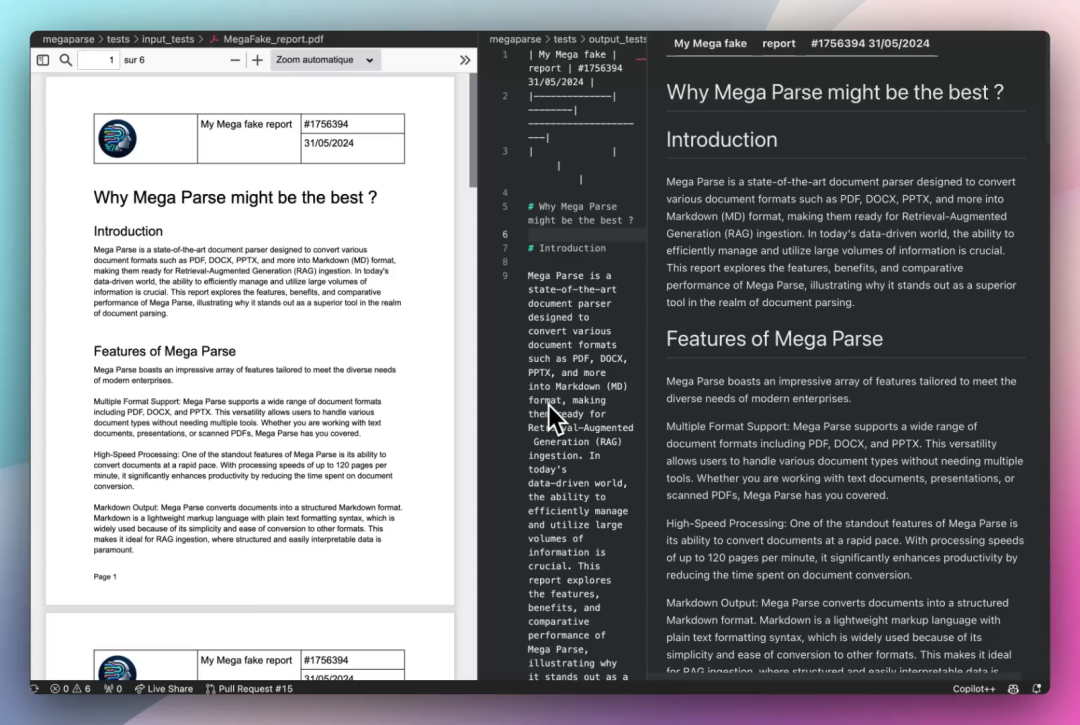Click 'Features of Mega Parse' heading in PDF
This screenshot has width=1080, height=725.
165,351
